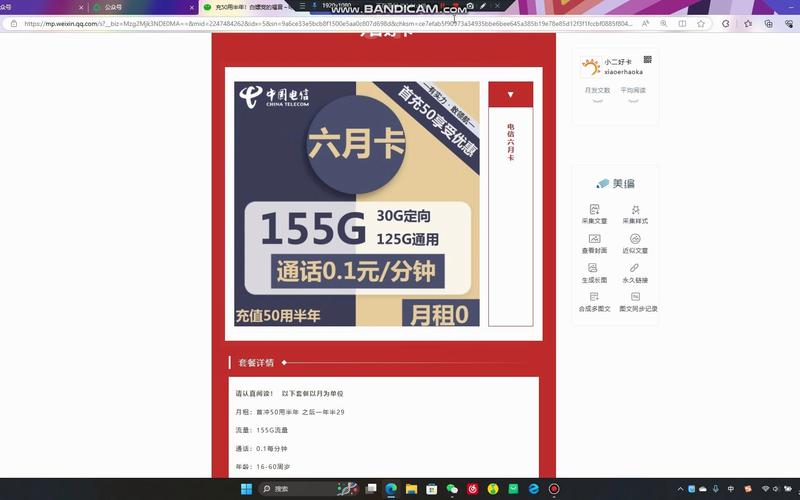
Task: Click the microphone icon in system tray
Action: click(x=716, y=489)
